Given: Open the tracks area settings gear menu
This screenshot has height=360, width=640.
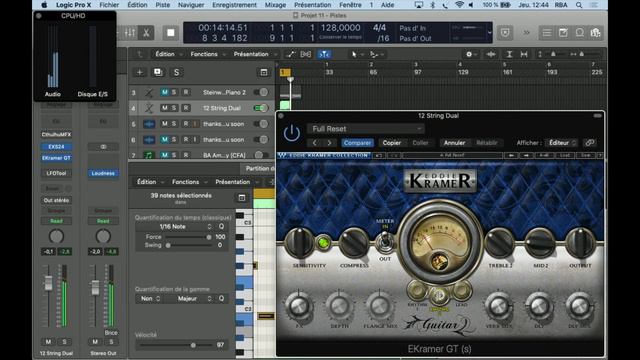Looking at the screenshot, I should coord(471,54).
